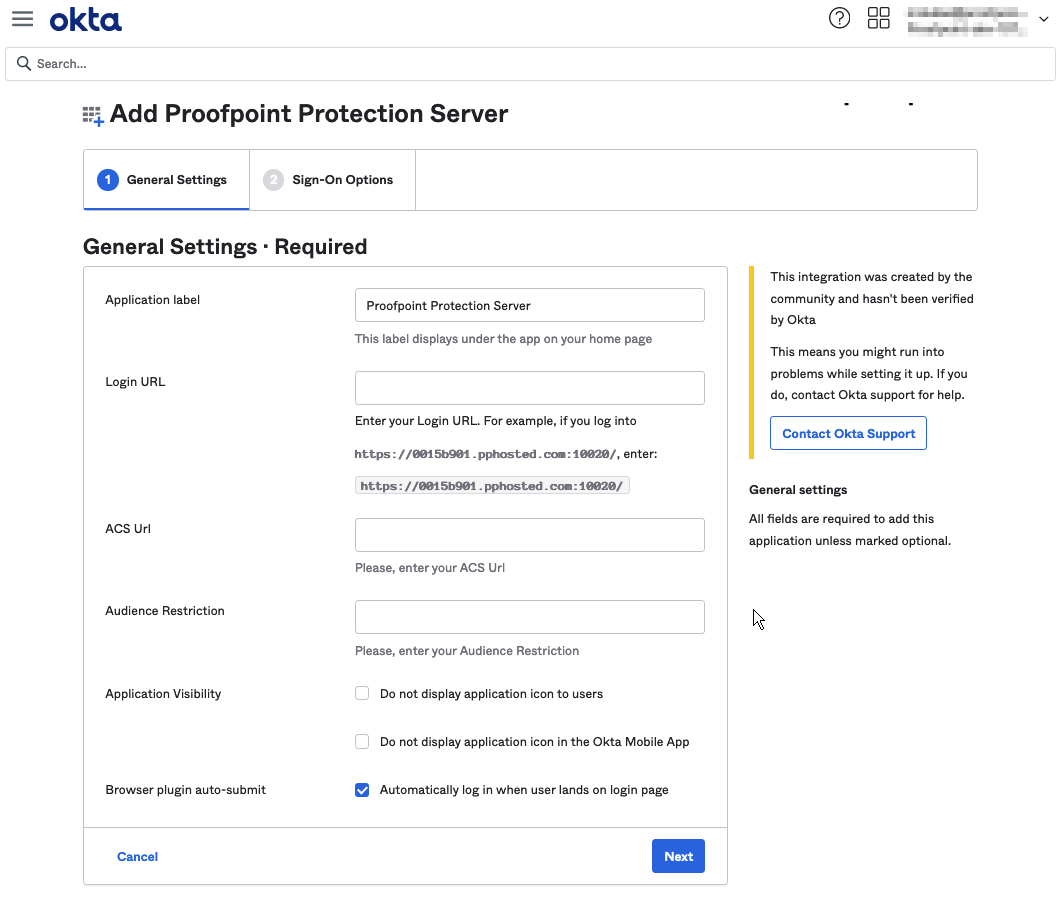Open the hamburger navigation menu
Viewport: 1060px width, 899px height.
[22, 18]
